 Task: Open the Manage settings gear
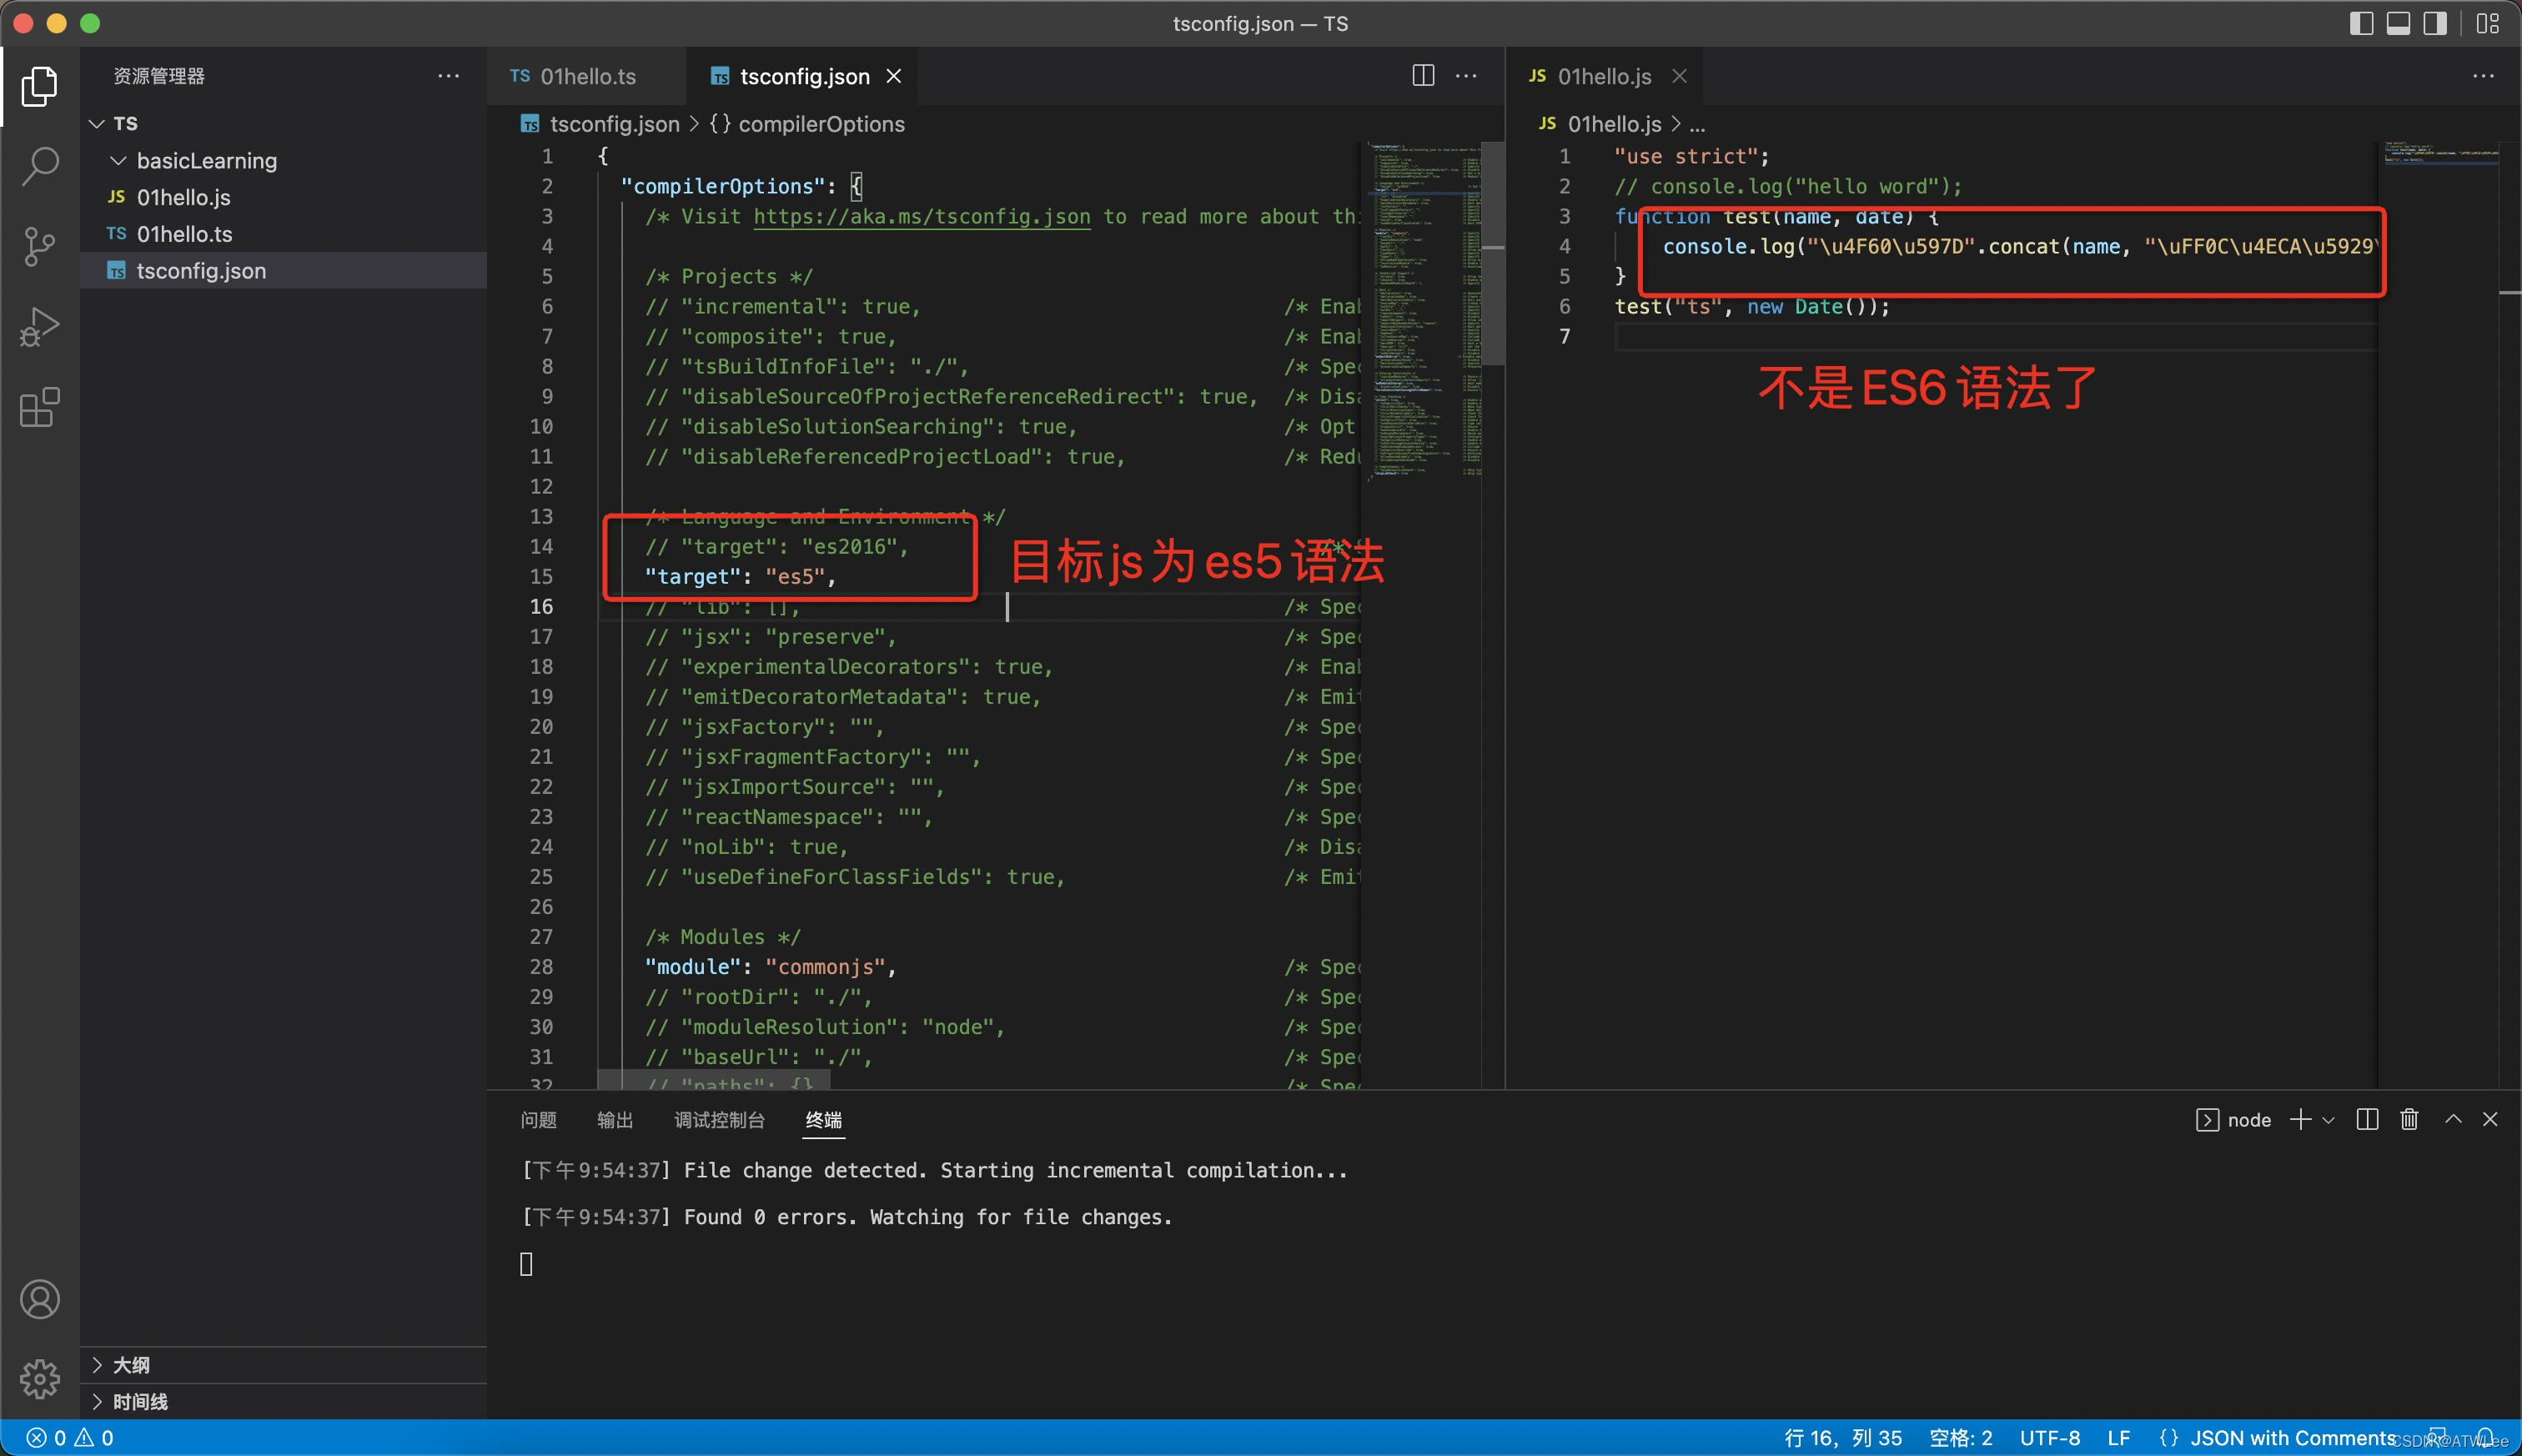[40, 1379]
